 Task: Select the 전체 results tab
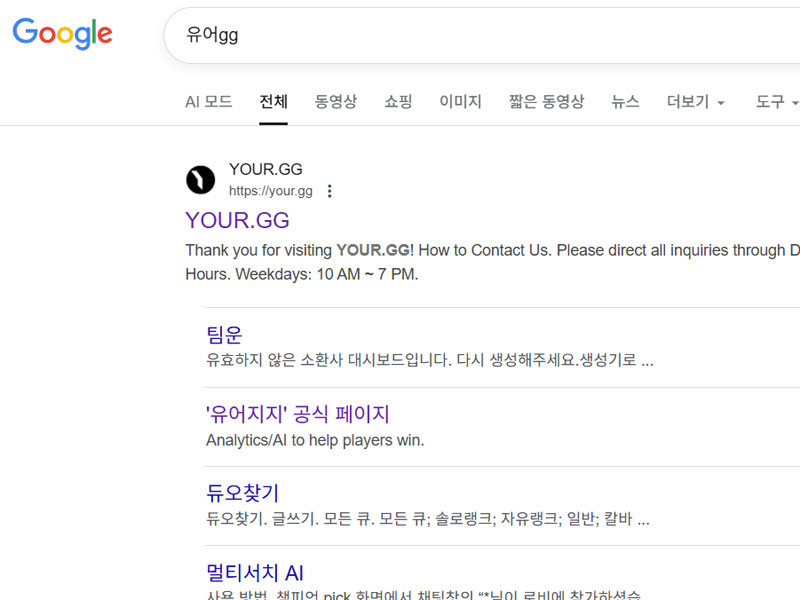click(273, 101)
